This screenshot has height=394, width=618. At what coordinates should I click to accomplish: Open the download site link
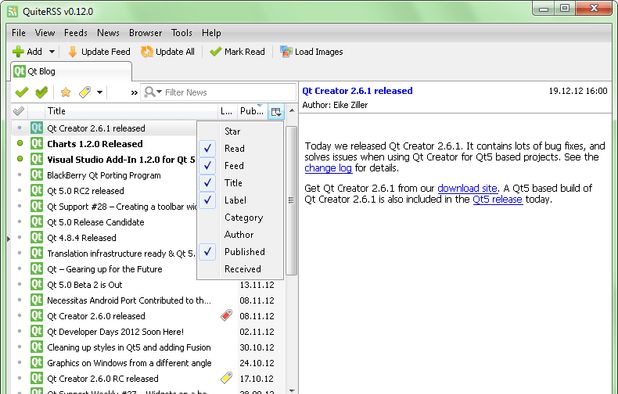[x=467, y=188]
